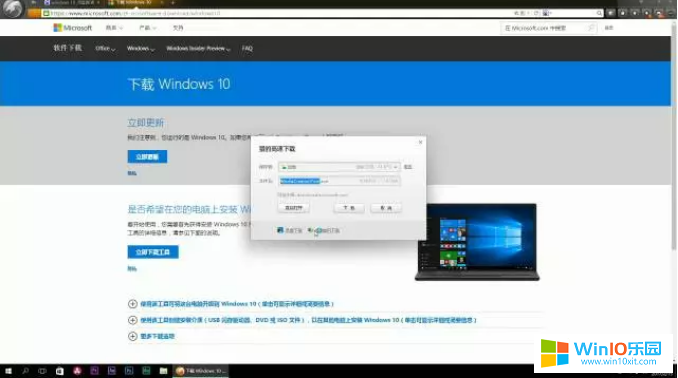
Task: Open the Office menu in the dark navigation bar
Action: coord(105,48)
